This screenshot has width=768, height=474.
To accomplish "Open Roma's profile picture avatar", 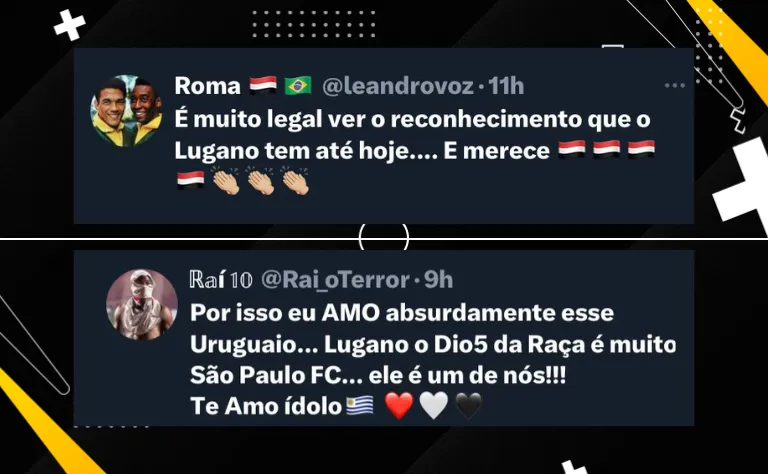I will click(126, 111).
